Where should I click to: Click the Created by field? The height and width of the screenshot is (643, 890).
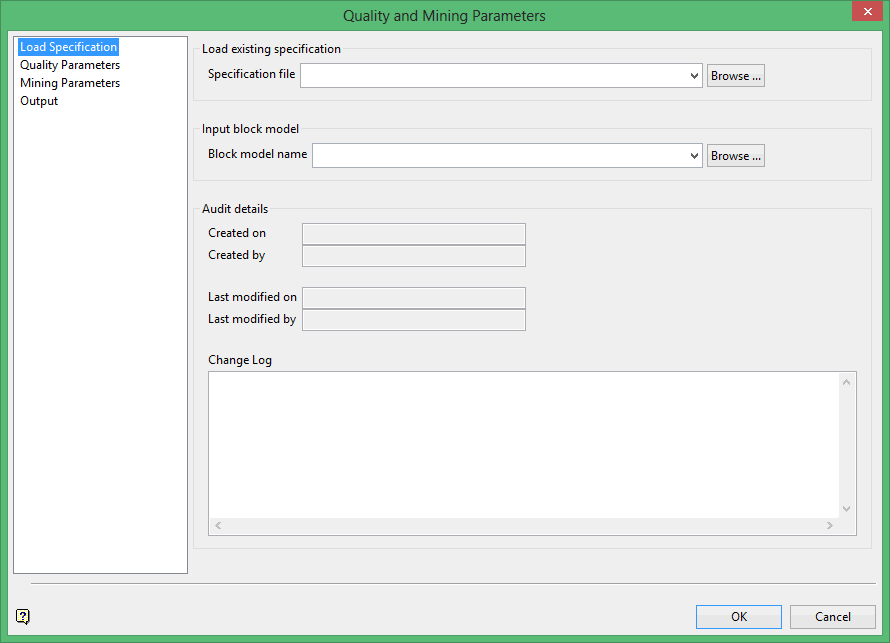point(413,256)
